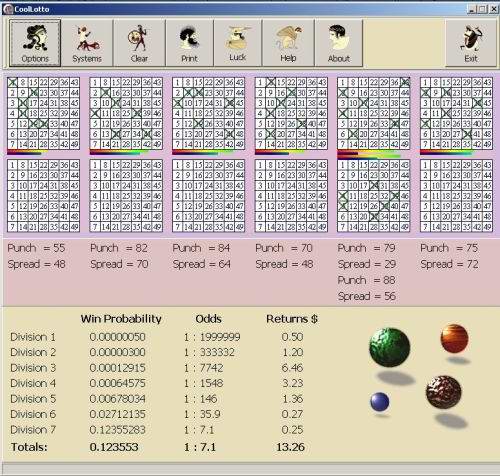
Task: Open the Options toolbar button
Action: click(x=35, y=43)
